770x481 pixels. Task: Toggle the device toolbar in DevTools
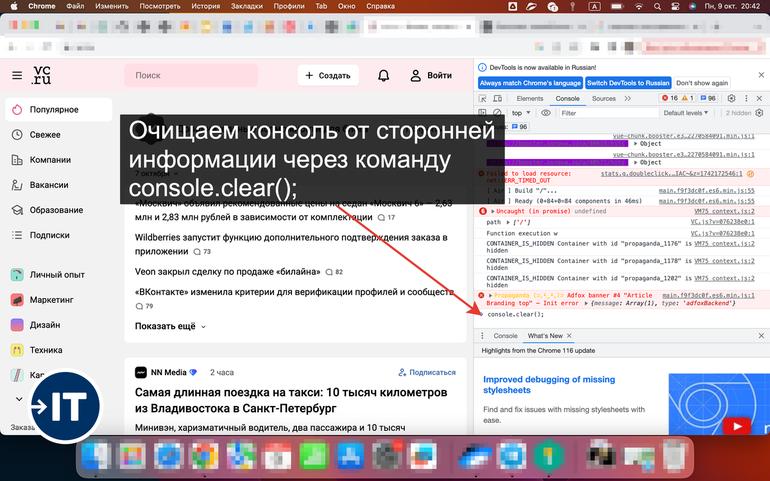coord(497,98)
